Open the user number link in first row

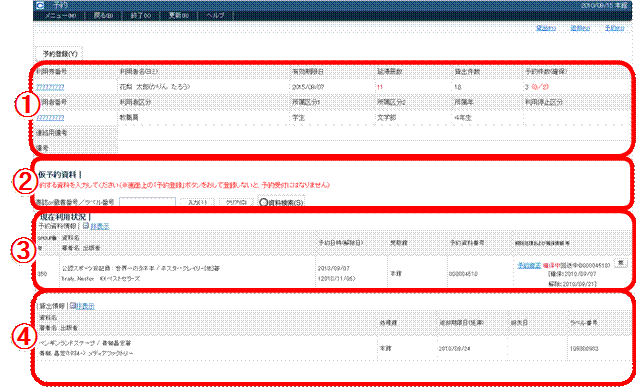click(50, 87)
